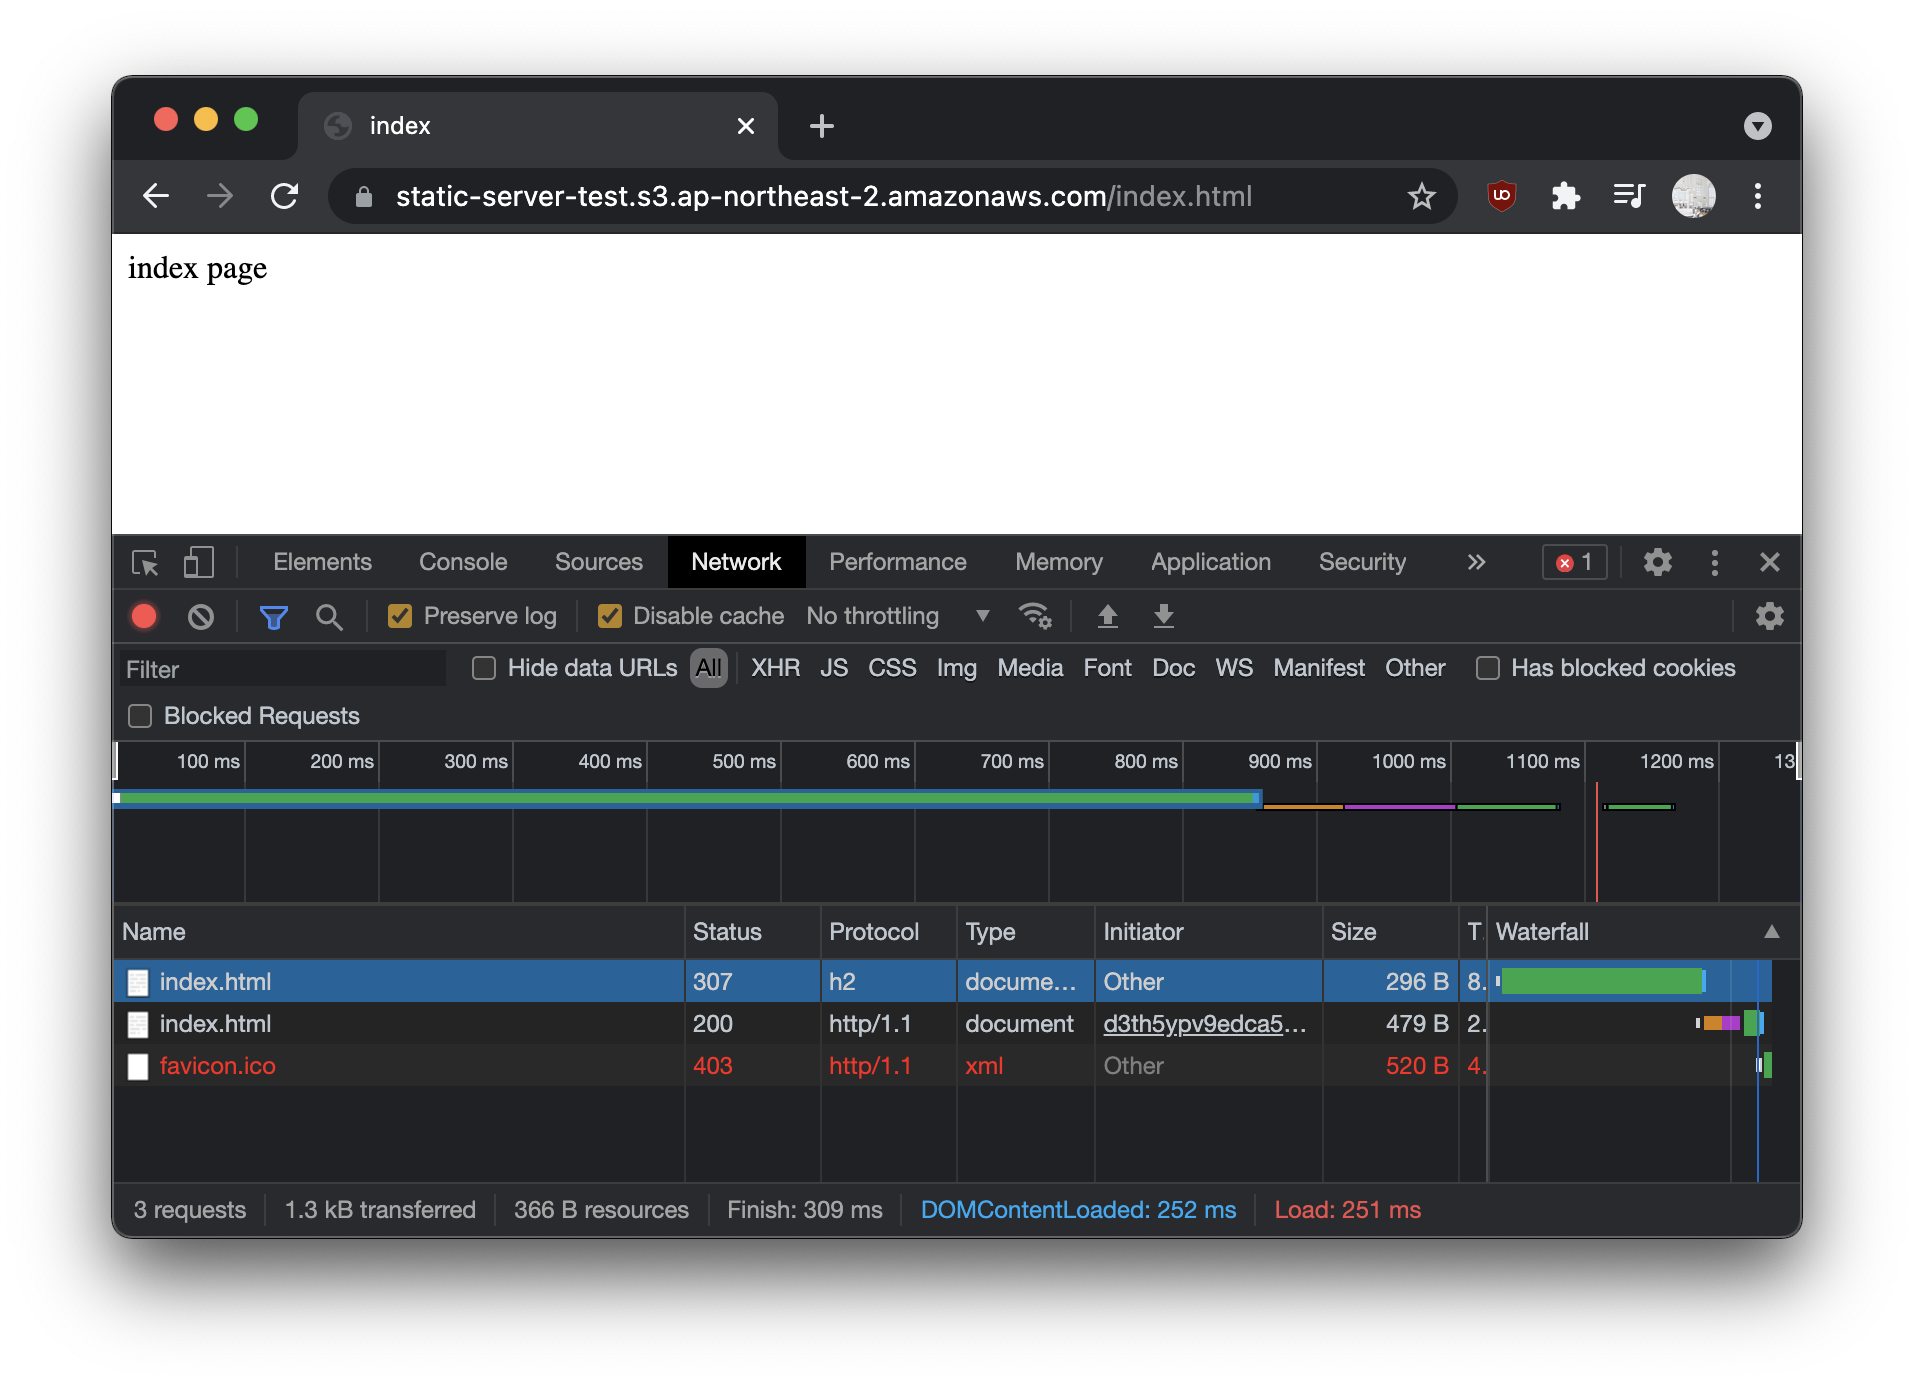
Task: Tick the Blocked Requests checkbox
Action: (140, 716)
